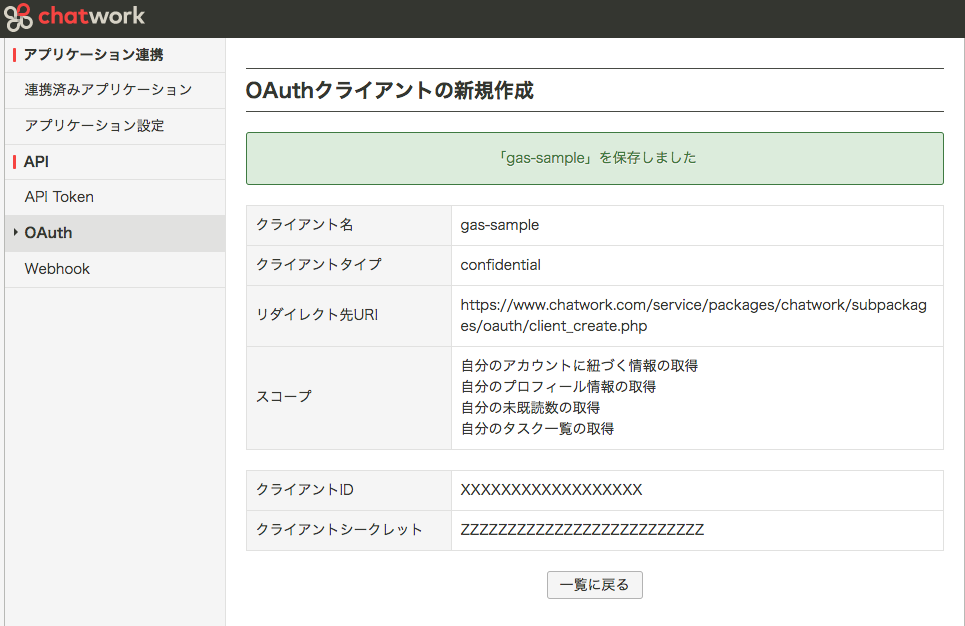Click the scope 自分のプロフィール情報の取得
This screenshot has height=626, width=965.
pyautogui.click(x=558, y=387)
